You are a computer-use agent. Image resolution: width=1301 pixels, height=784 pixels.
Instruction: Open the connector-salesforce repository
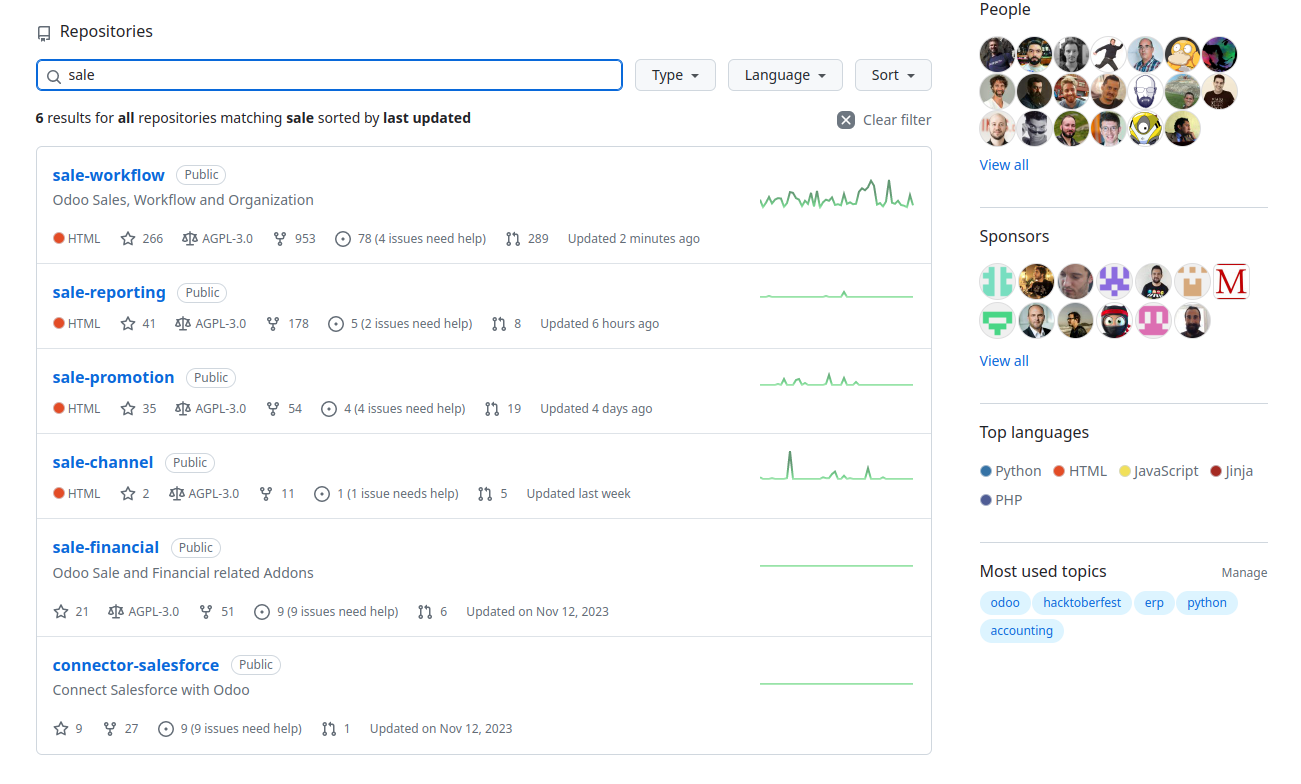[x=136, y=665]
